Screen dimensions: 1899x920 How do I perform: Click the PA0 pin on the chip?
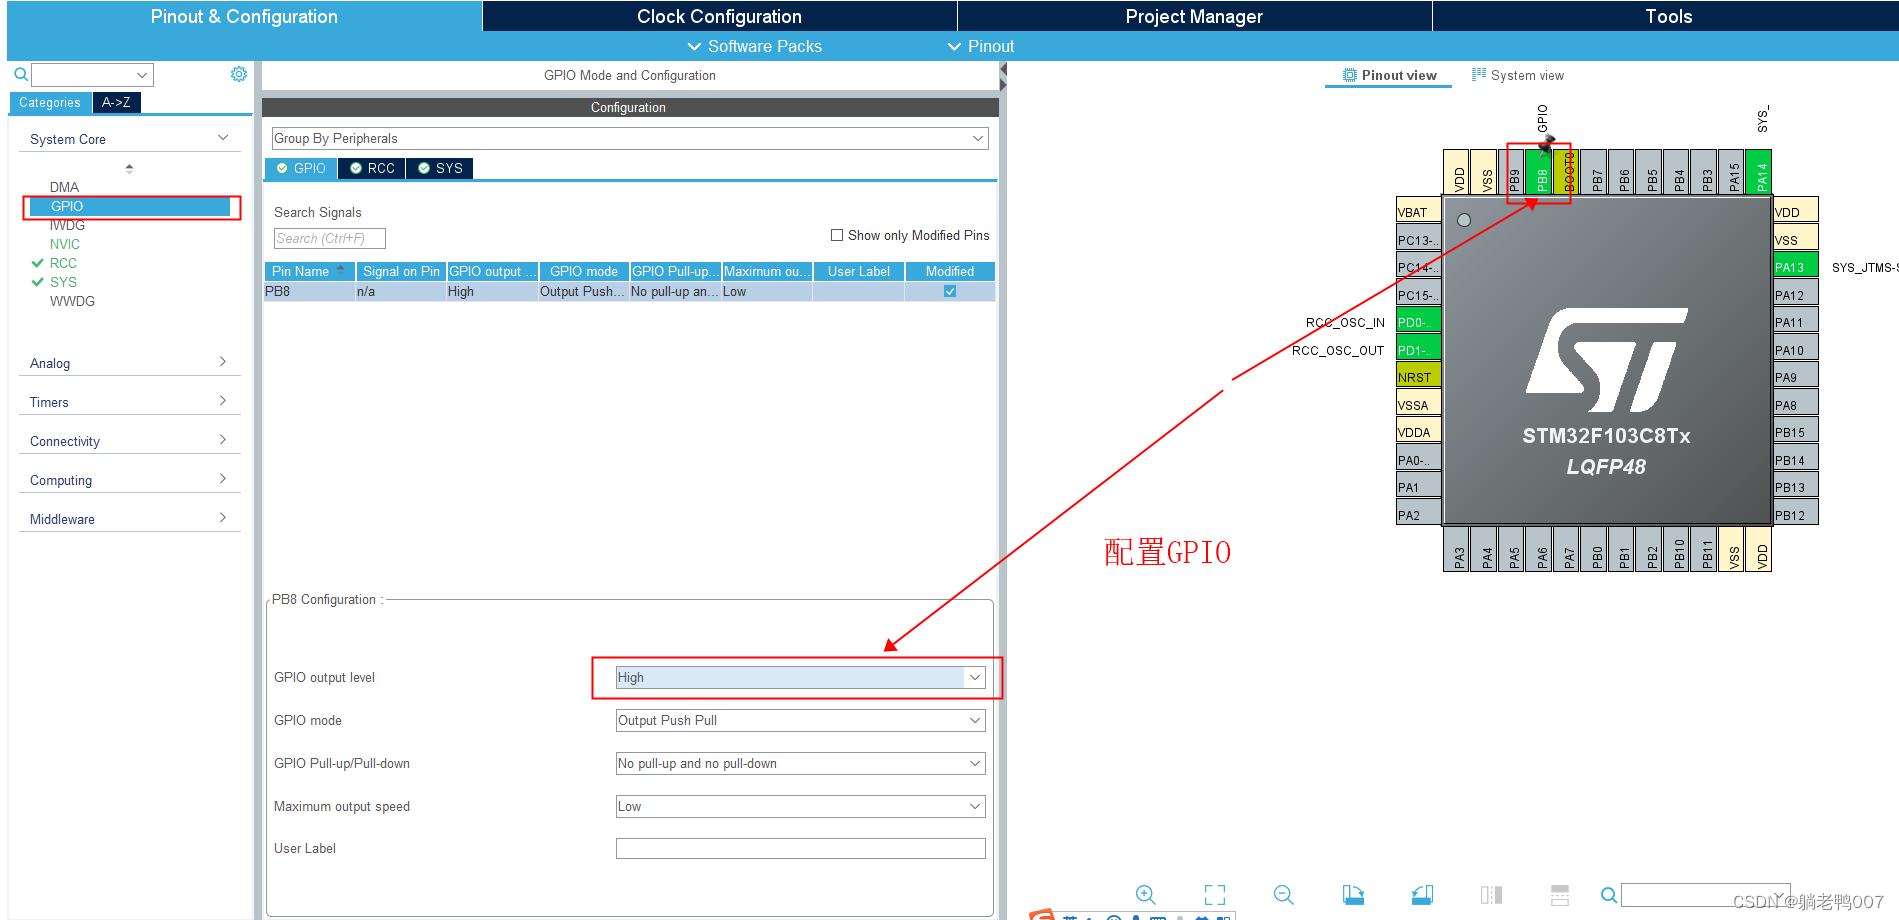pyautogui.click(x=1418, y=460)
